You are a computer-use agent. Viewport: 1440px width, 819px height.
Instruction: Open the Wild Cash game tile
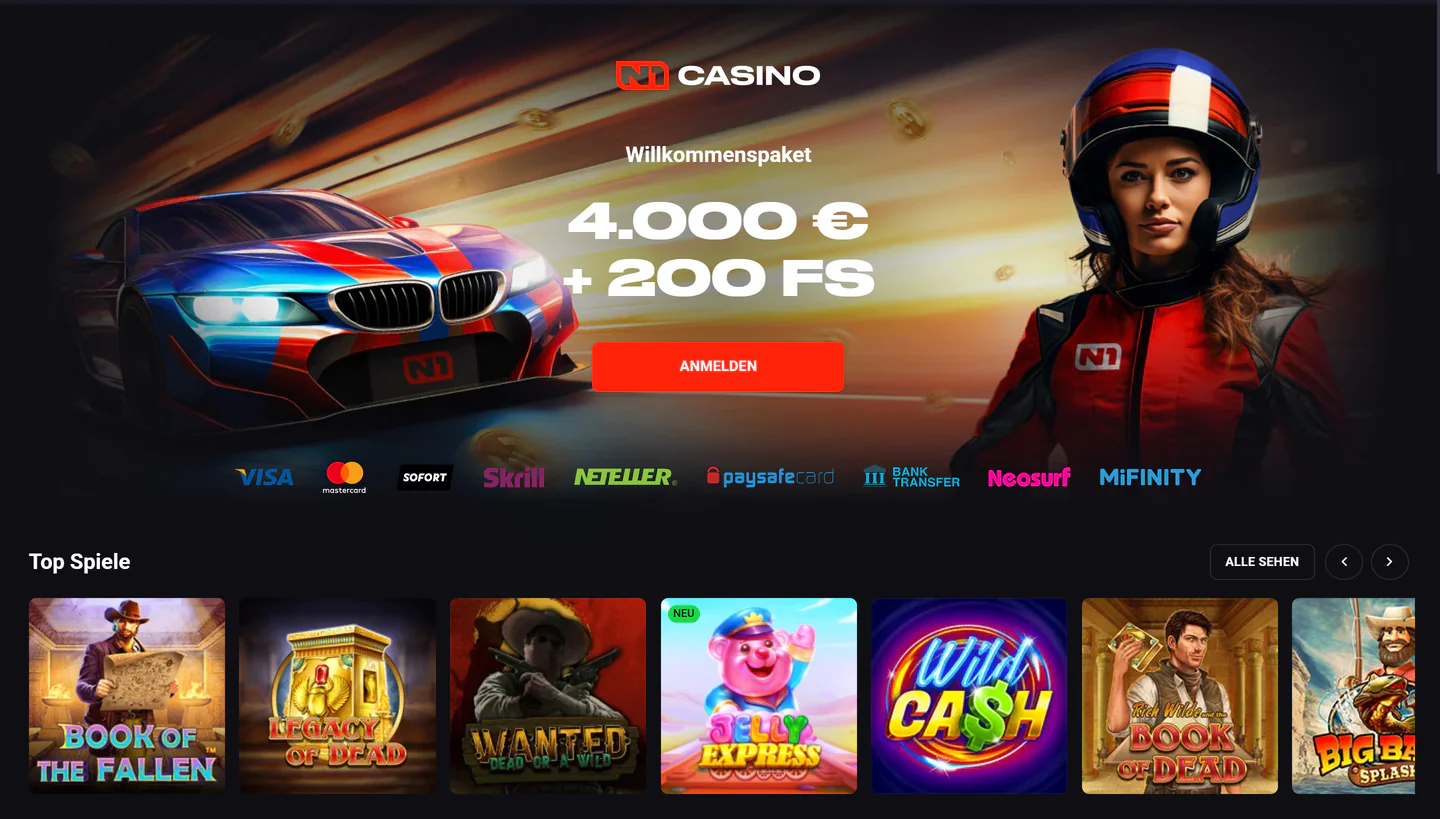coord(969,696)
